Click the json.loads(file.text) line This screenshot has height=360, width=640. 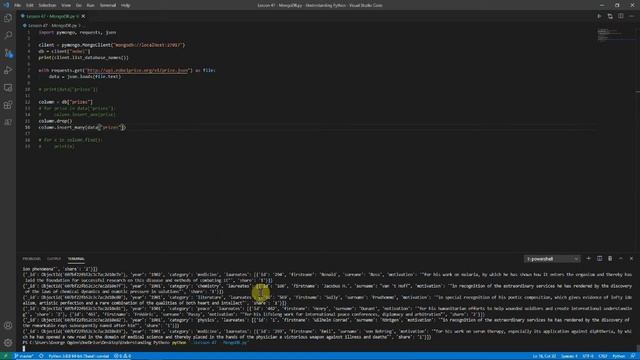click(x=84, y=76)
